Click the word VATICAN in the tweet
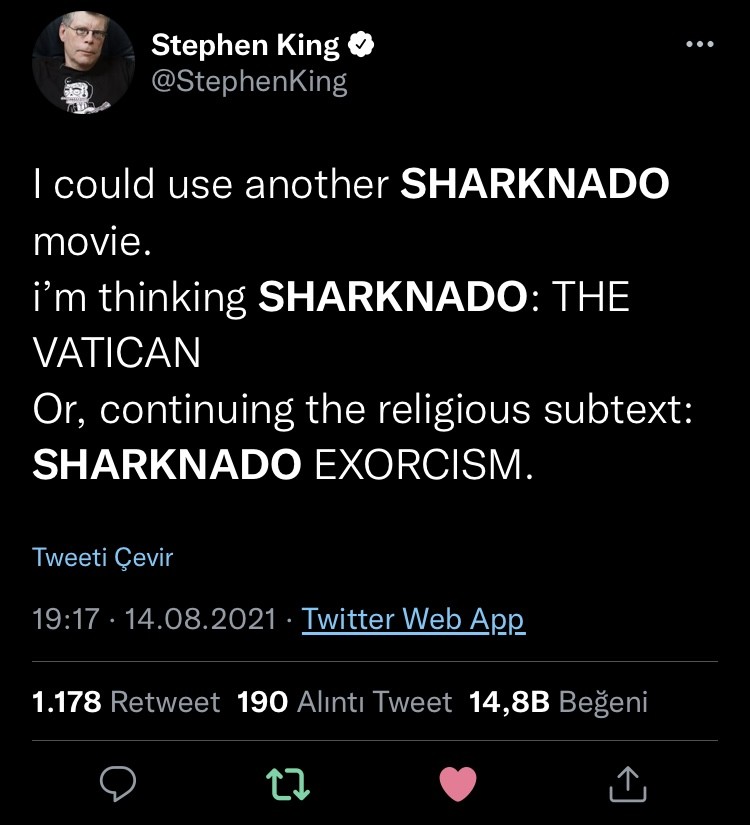 click(x=117, y=351)
